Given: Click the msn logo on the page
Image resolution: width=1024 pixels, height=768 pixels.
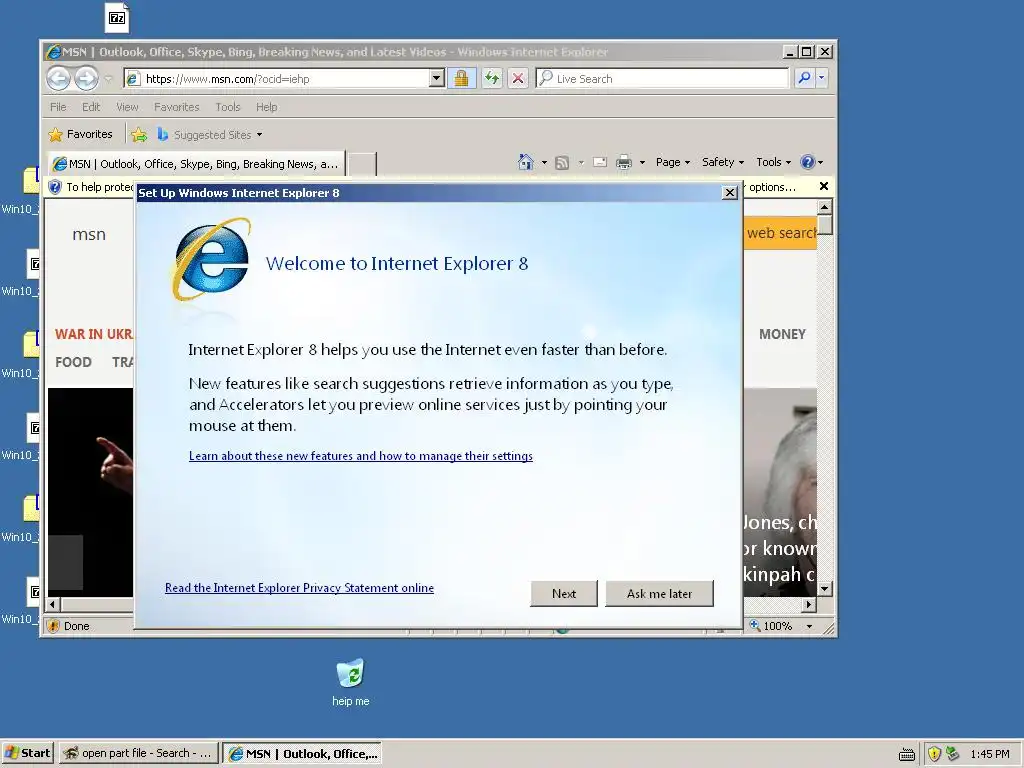Looking at the screenshot, I should click(89, 234).
